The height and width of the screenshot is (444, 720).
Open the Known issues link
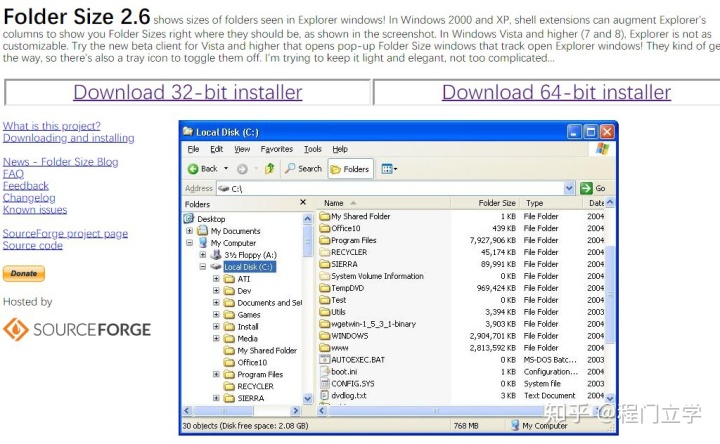tap(34, 209)
